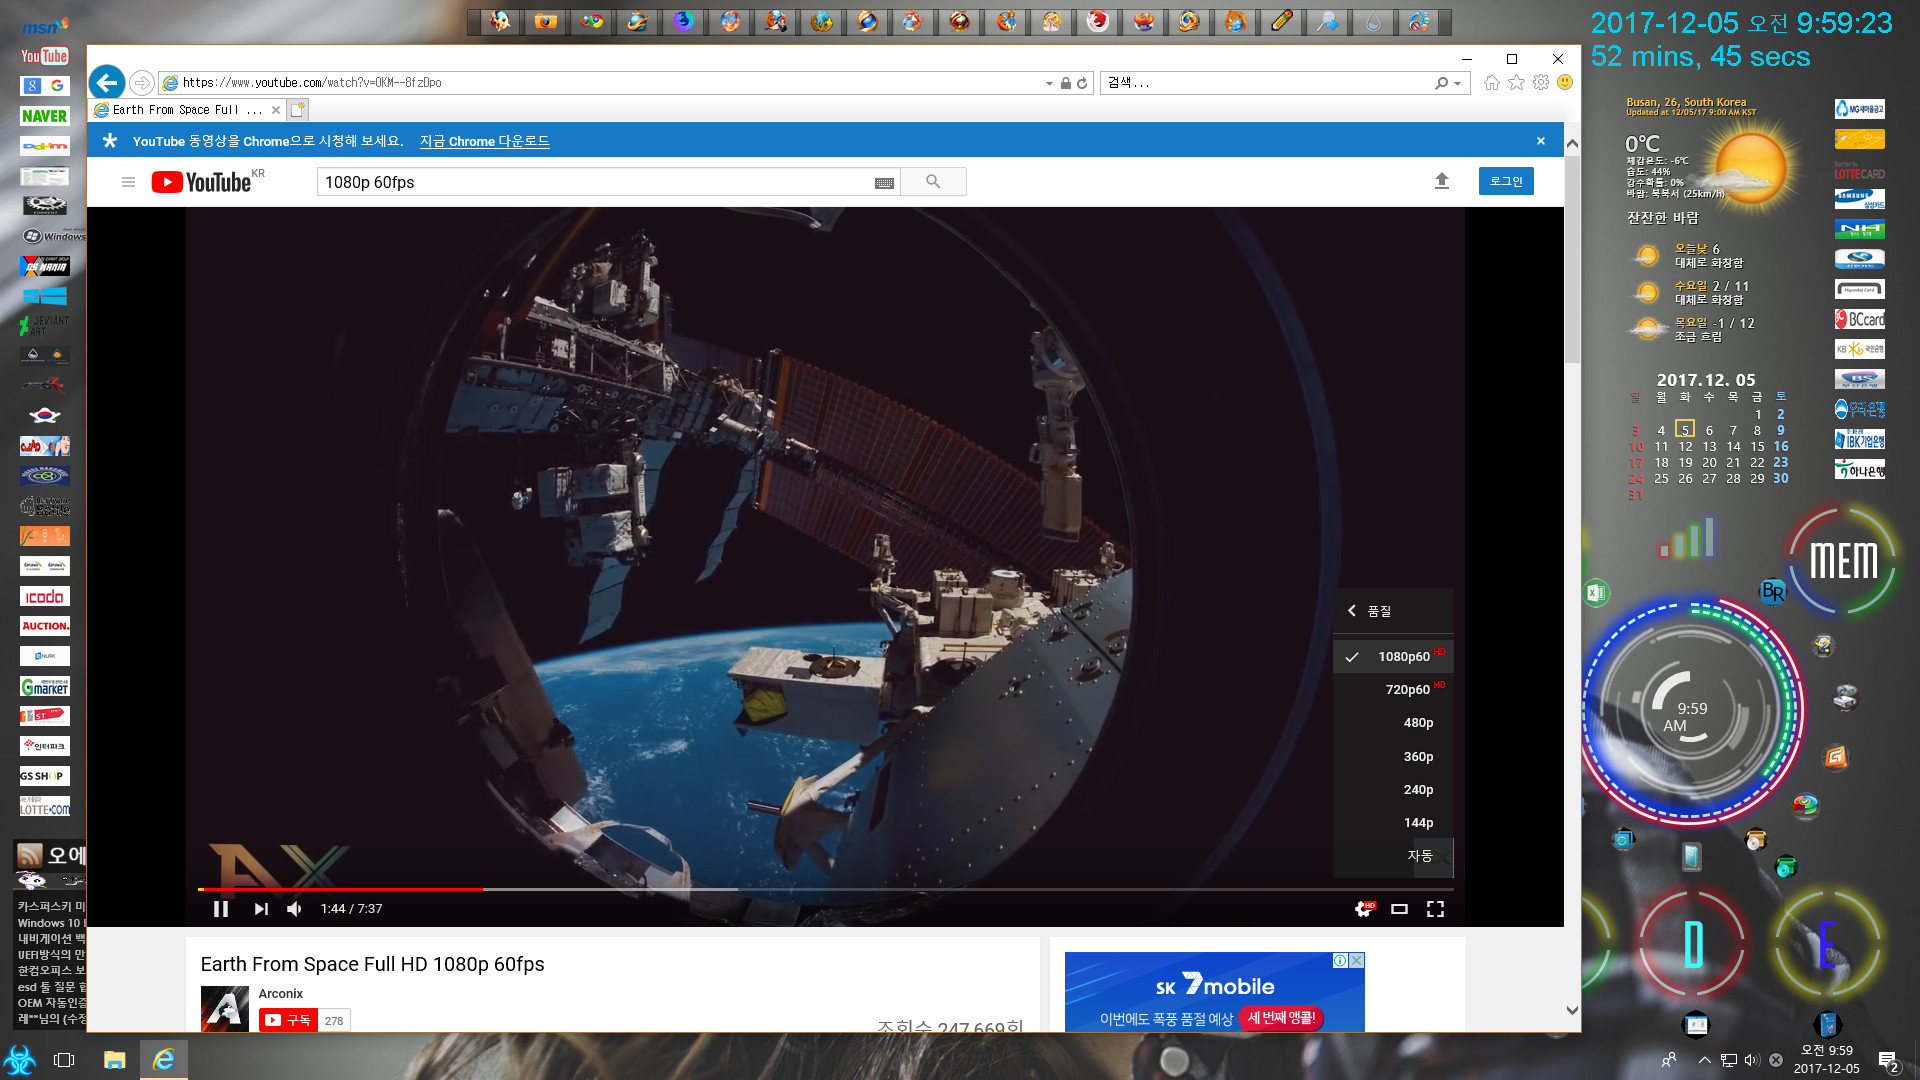Open the Start menu
Viewport: 1920px width, 1080px height.
tap(19, 1060)
